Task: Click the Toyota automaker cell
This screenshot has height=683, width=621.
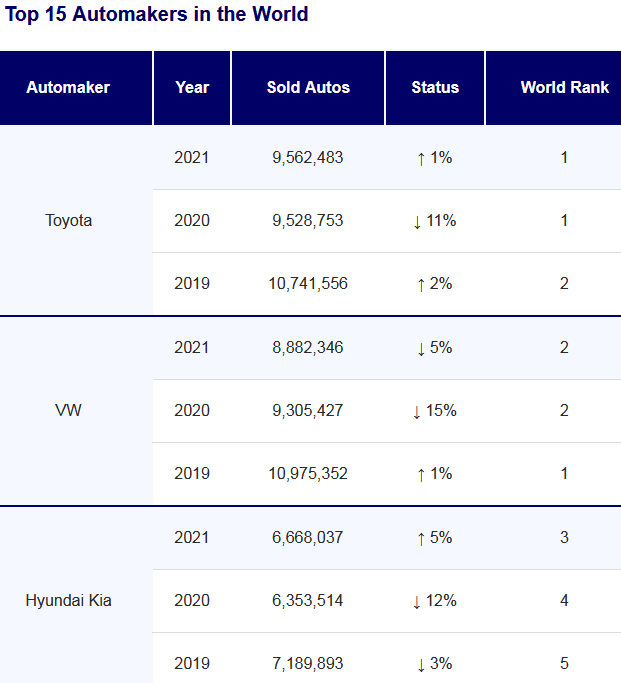Action: [69, 220]
